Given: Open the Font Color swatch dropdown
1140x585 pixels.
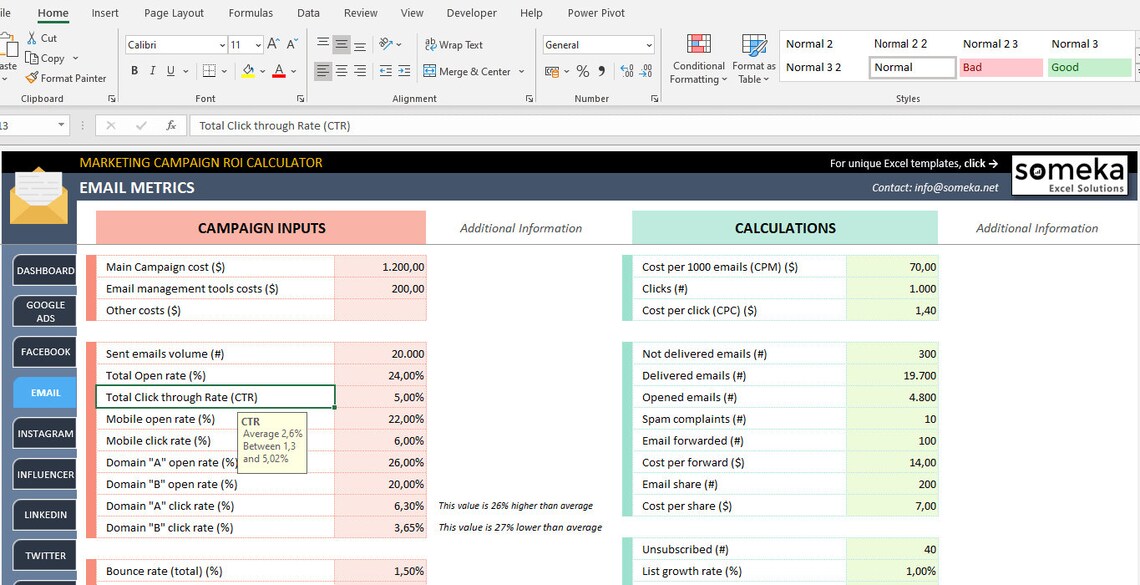Looking at the screenshot, I should [292, 71].
